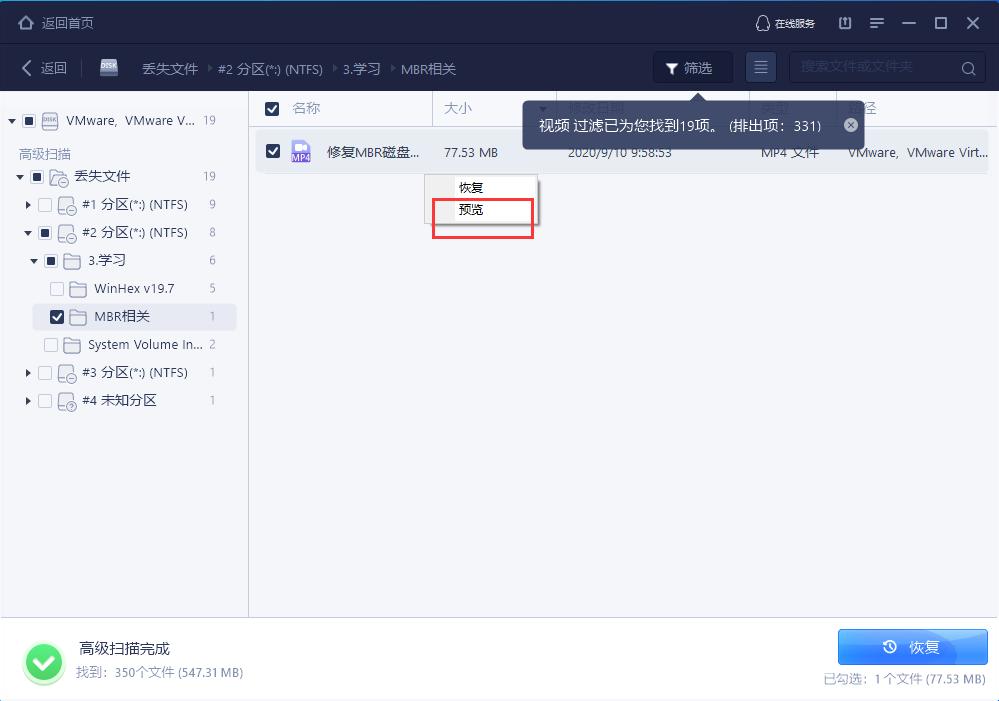The height and width of the screenshot is (701, 999).
Task: Check the WinHex v19.7 folder checkbox
Action: point(57,288)
